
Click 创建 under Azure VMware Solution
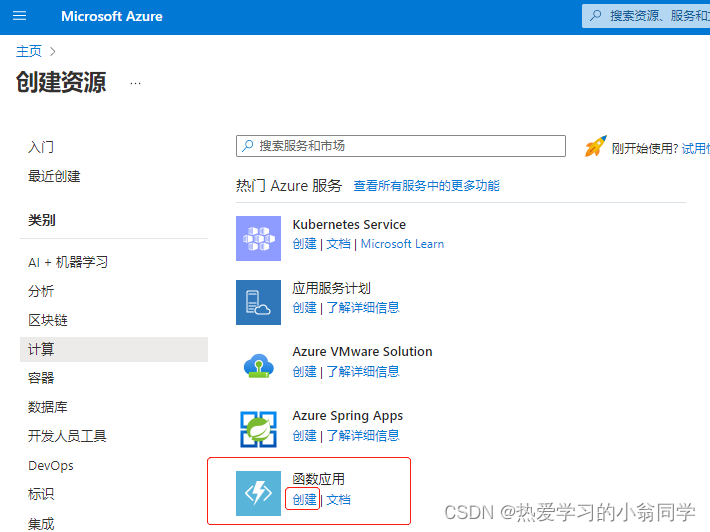[x=304, y=372]
